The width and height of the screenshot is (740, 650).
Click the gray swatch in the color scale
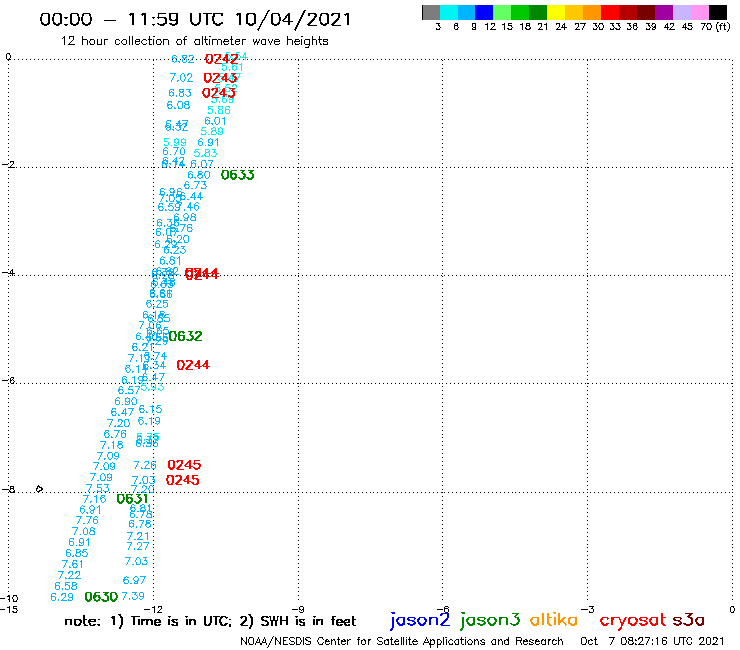point(431,12)
